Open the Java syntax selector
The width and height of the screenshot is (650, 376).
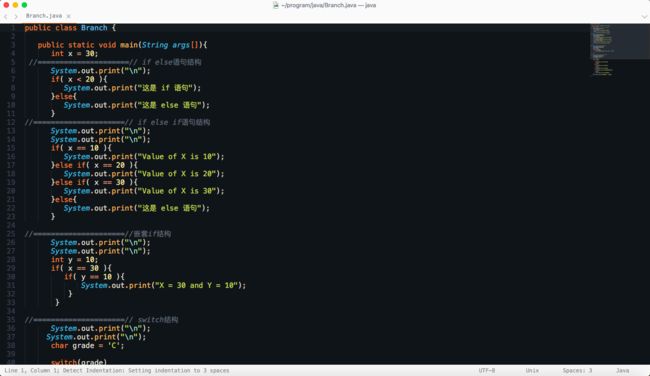tap(622, 370)
